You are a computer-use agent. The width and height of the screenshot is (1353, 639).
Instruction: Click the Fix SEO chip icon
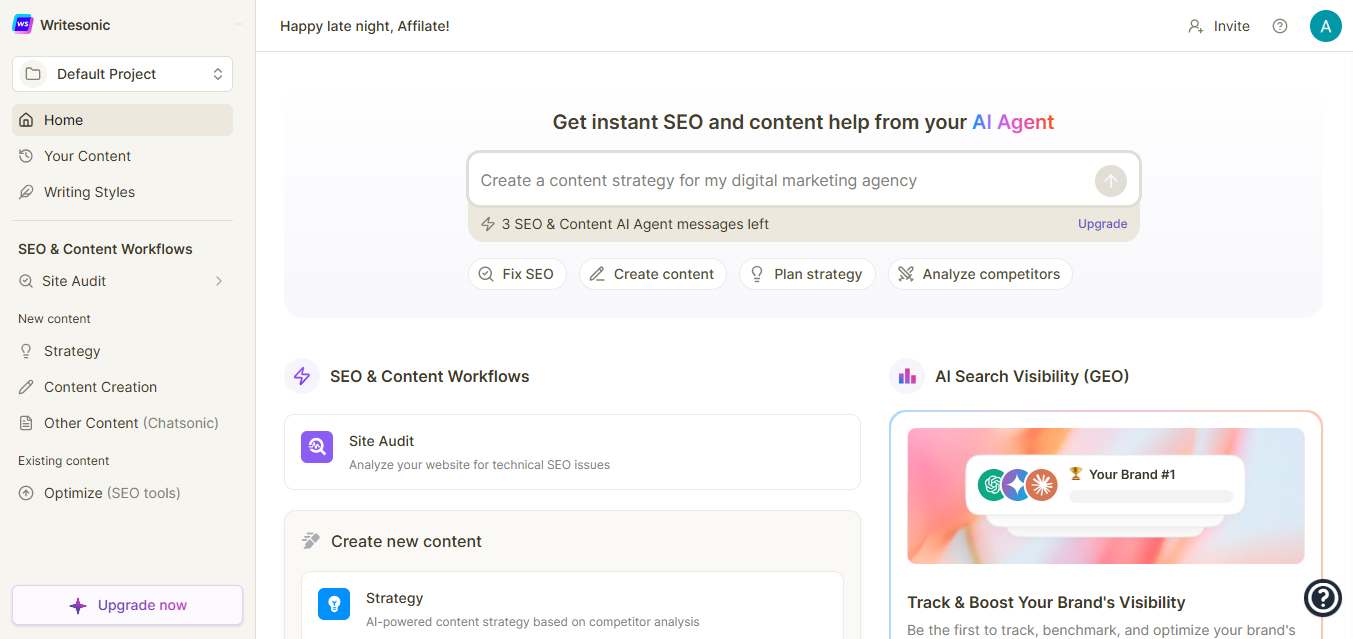click(x=486, y=274)
